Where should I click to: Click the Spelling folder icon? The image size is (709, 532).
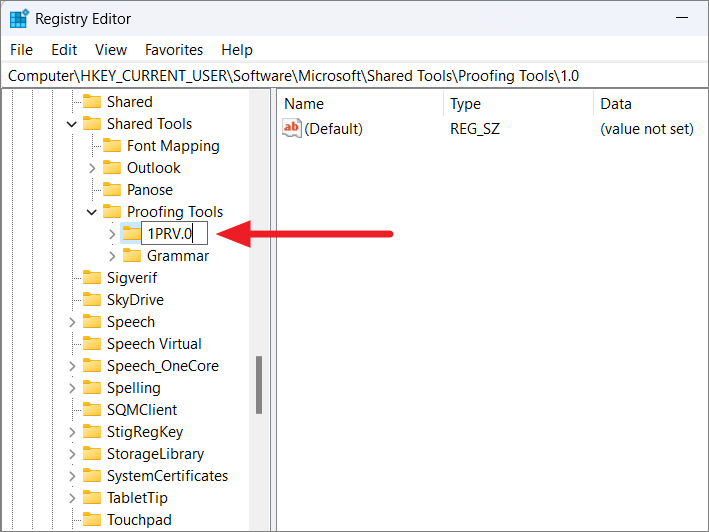pyautogui.click(x=92, y=388)
